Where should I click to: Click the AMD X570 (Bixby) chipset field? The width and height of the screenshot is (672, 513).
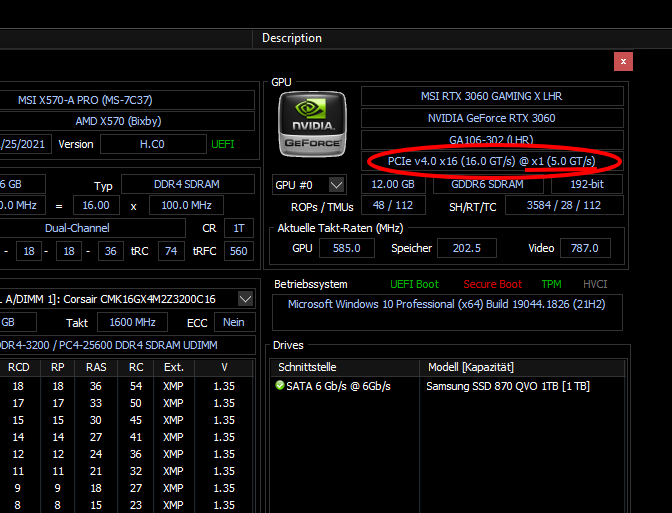(x=127, y=121)
